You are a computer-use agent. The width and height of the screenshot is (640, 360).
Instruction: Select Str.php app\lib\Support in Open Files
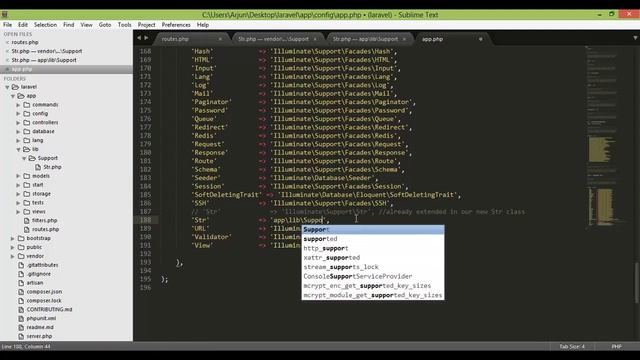(44, 60)
